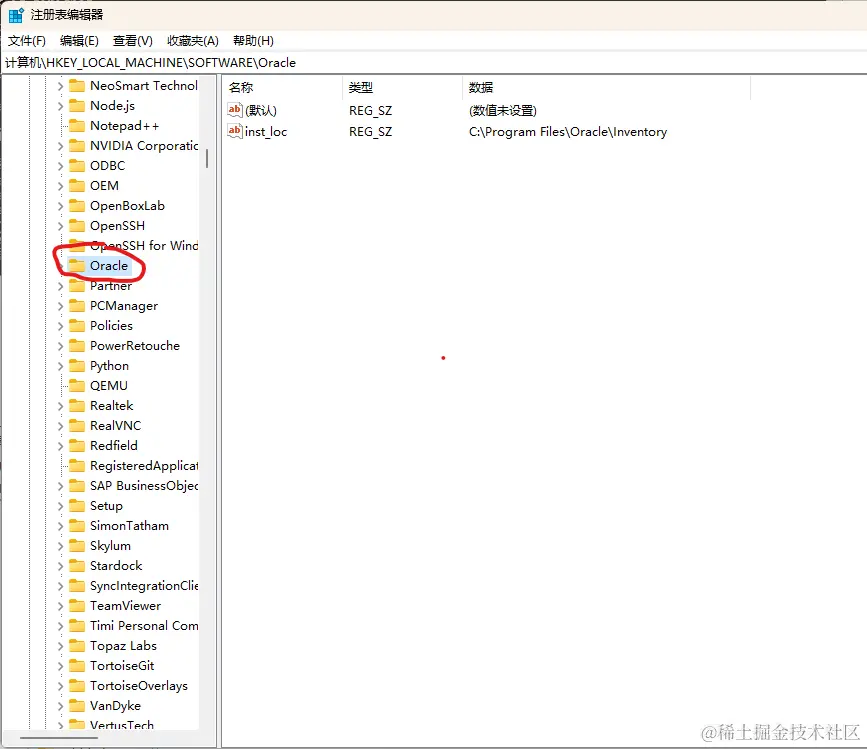Expand the OpenSSH key

60,226
